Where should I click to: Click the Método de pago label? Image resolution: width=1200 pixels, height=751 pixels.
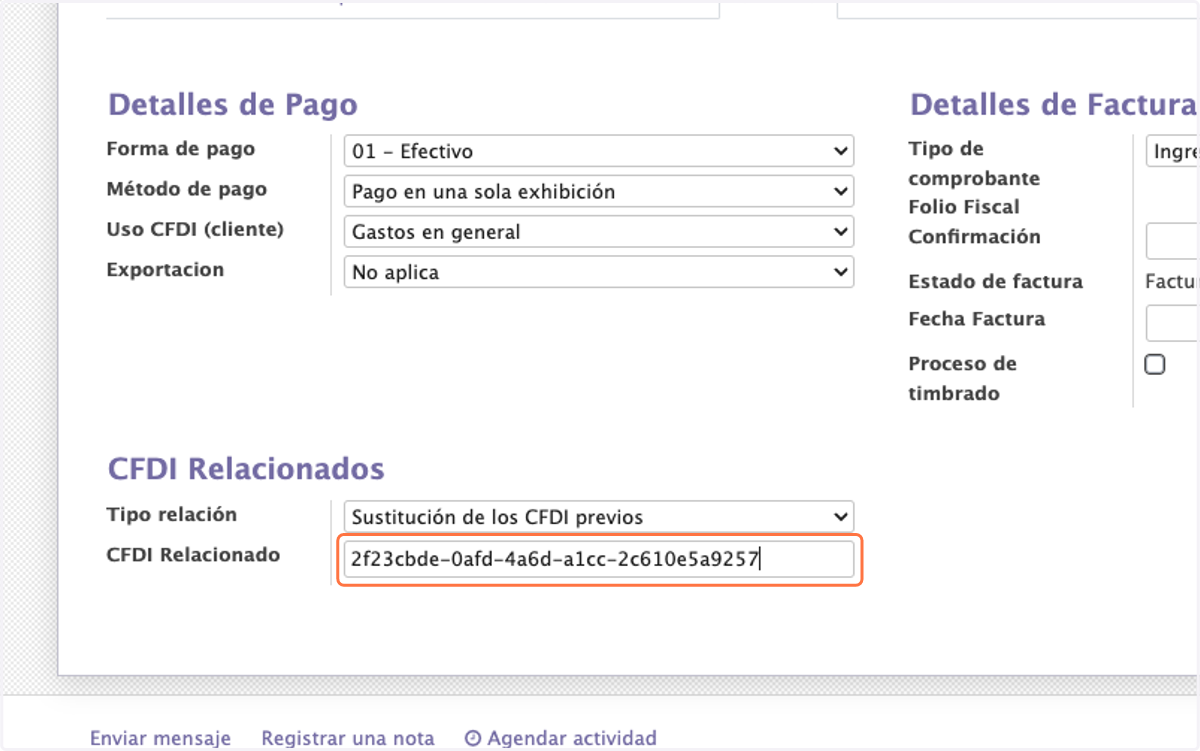pos(187,189)
